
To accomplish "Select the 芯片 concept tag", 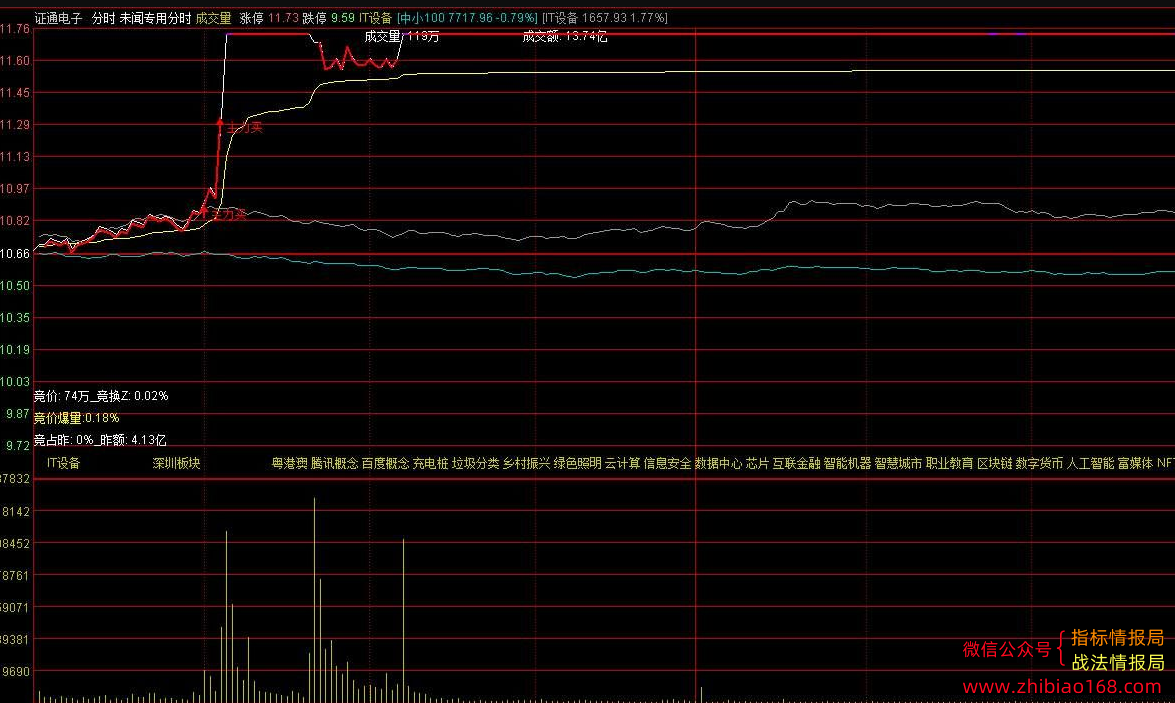I will 757,463.
